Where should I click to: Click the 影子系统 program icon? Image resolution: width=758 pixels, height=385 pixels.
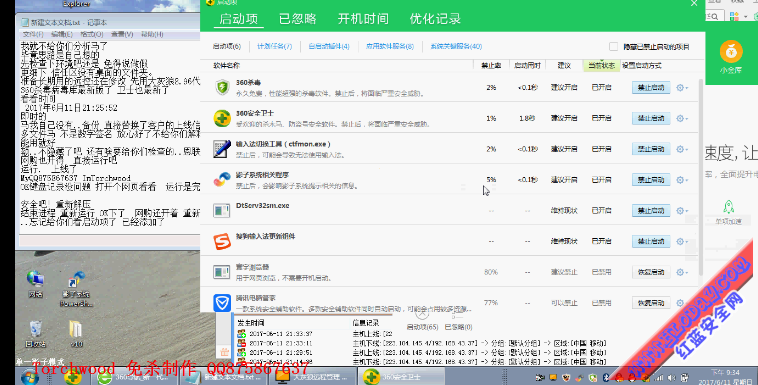click(x=222, y=179)
